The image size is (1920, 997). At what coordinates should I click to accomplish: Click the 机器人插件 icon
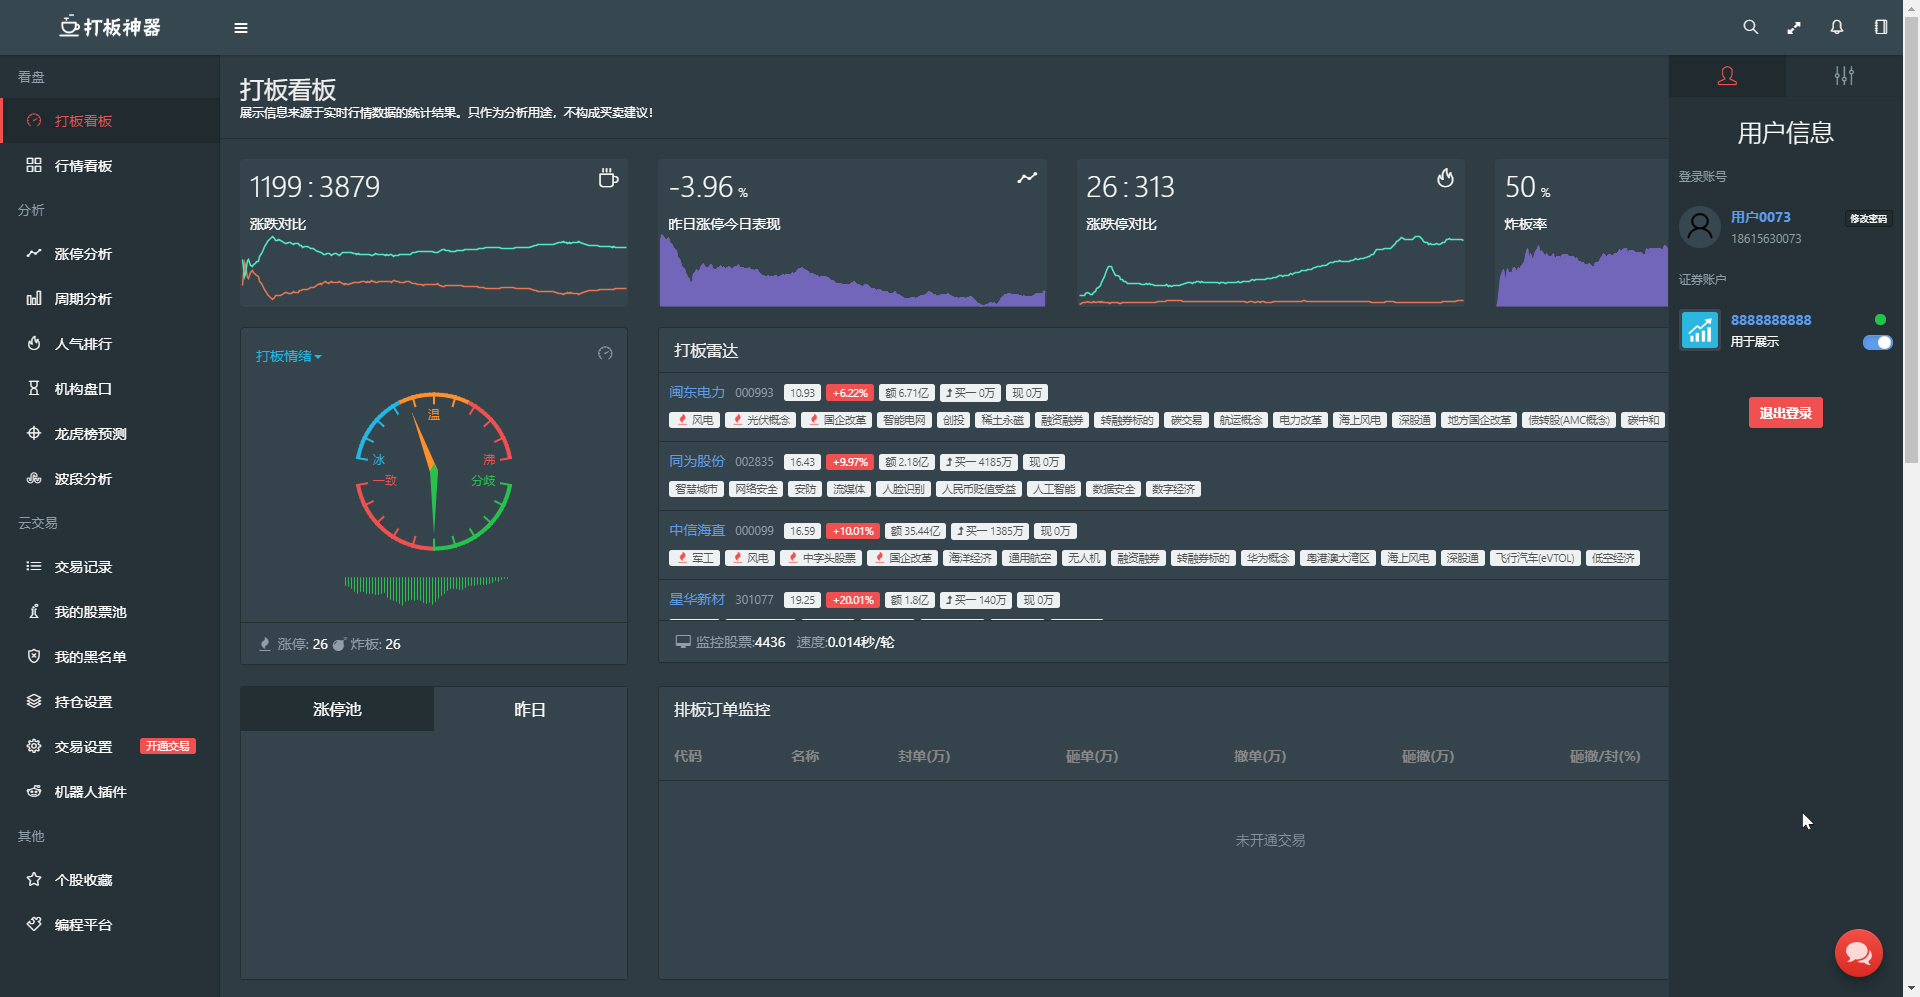pos(34,791)
